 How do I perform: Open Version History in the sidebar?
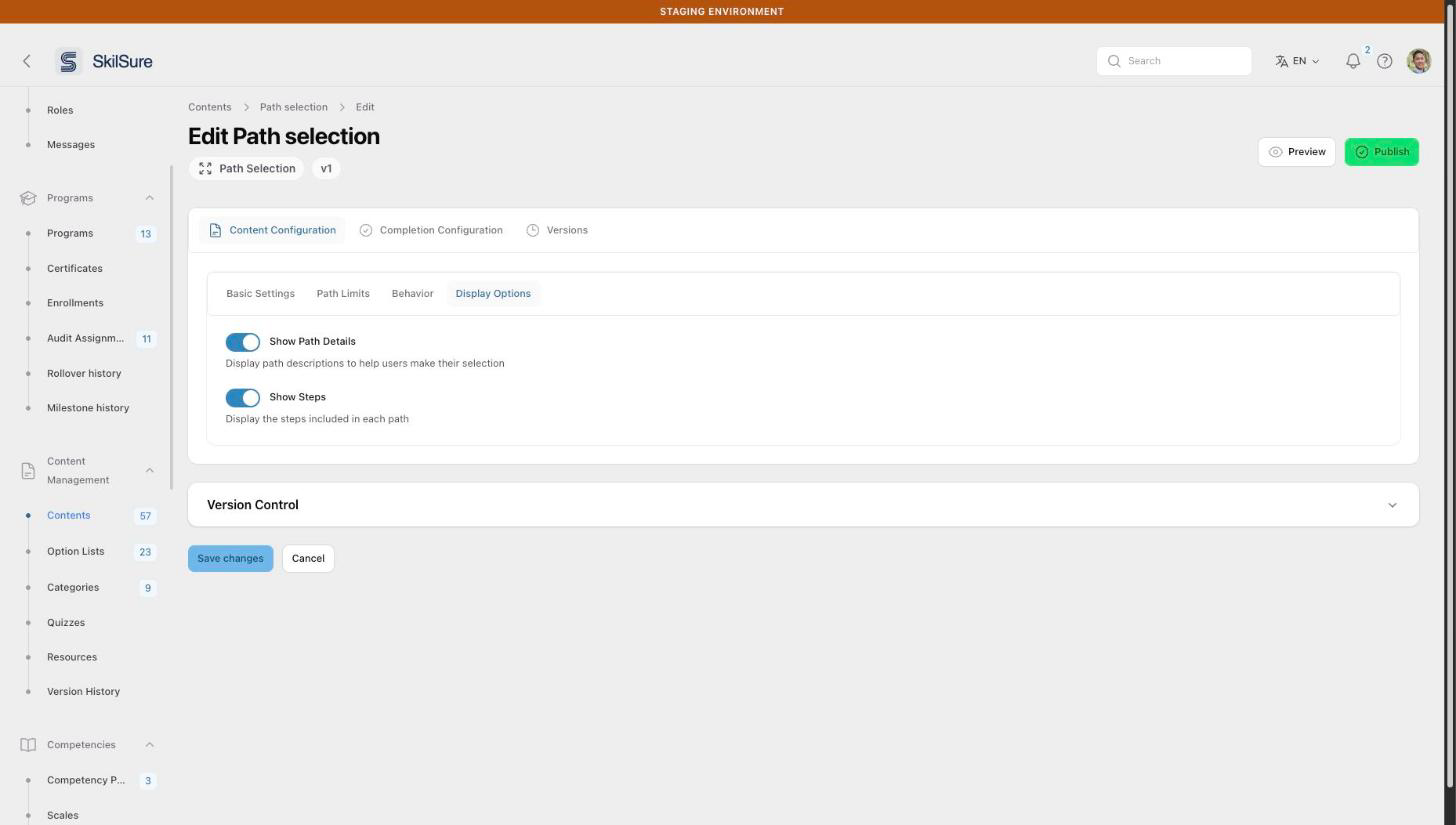coord(83,692)
